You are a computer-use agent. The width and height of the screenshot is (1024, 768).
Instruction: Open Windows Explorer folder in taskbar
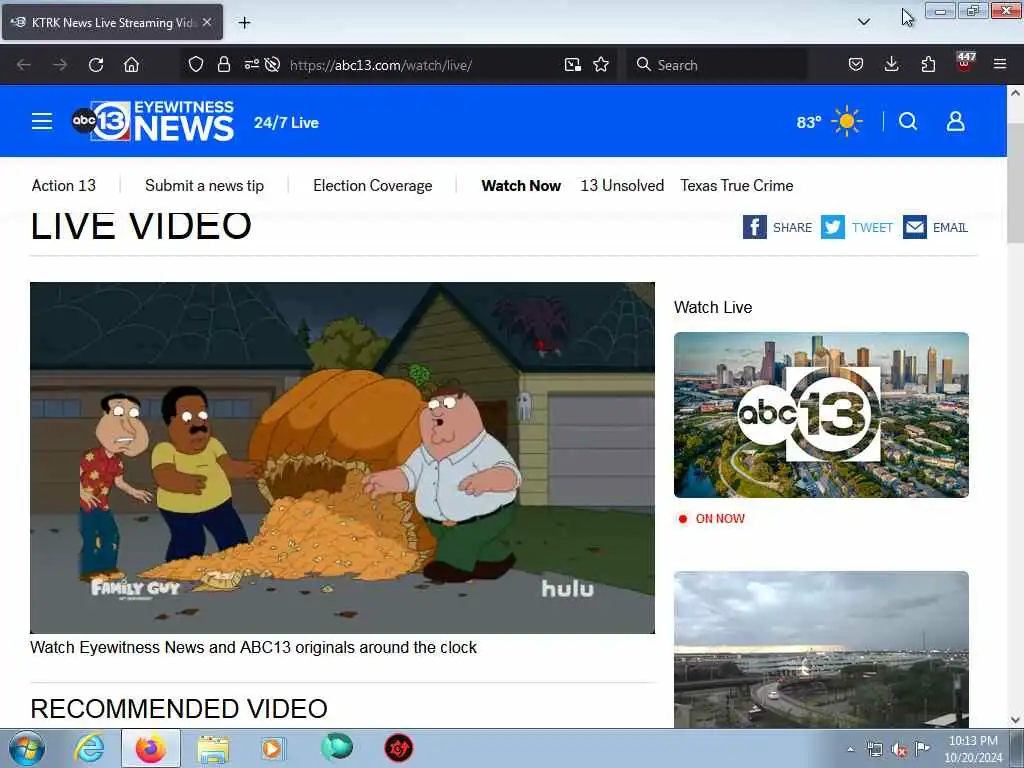(x=213, y=748)
